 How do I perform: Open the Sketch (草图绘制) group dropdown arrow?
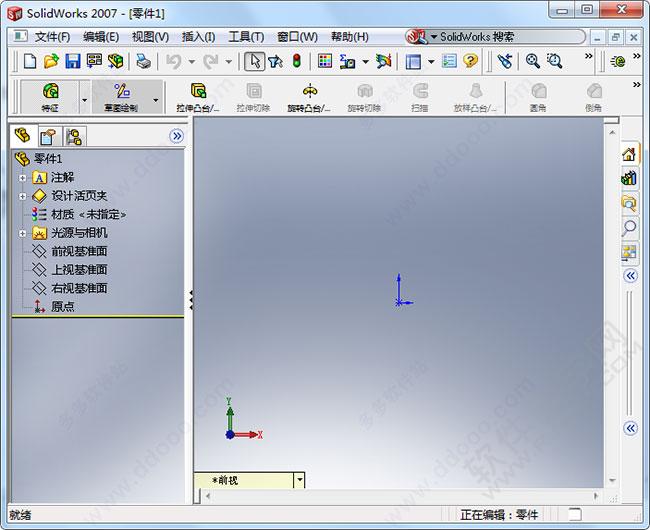[x=156, y=100]
